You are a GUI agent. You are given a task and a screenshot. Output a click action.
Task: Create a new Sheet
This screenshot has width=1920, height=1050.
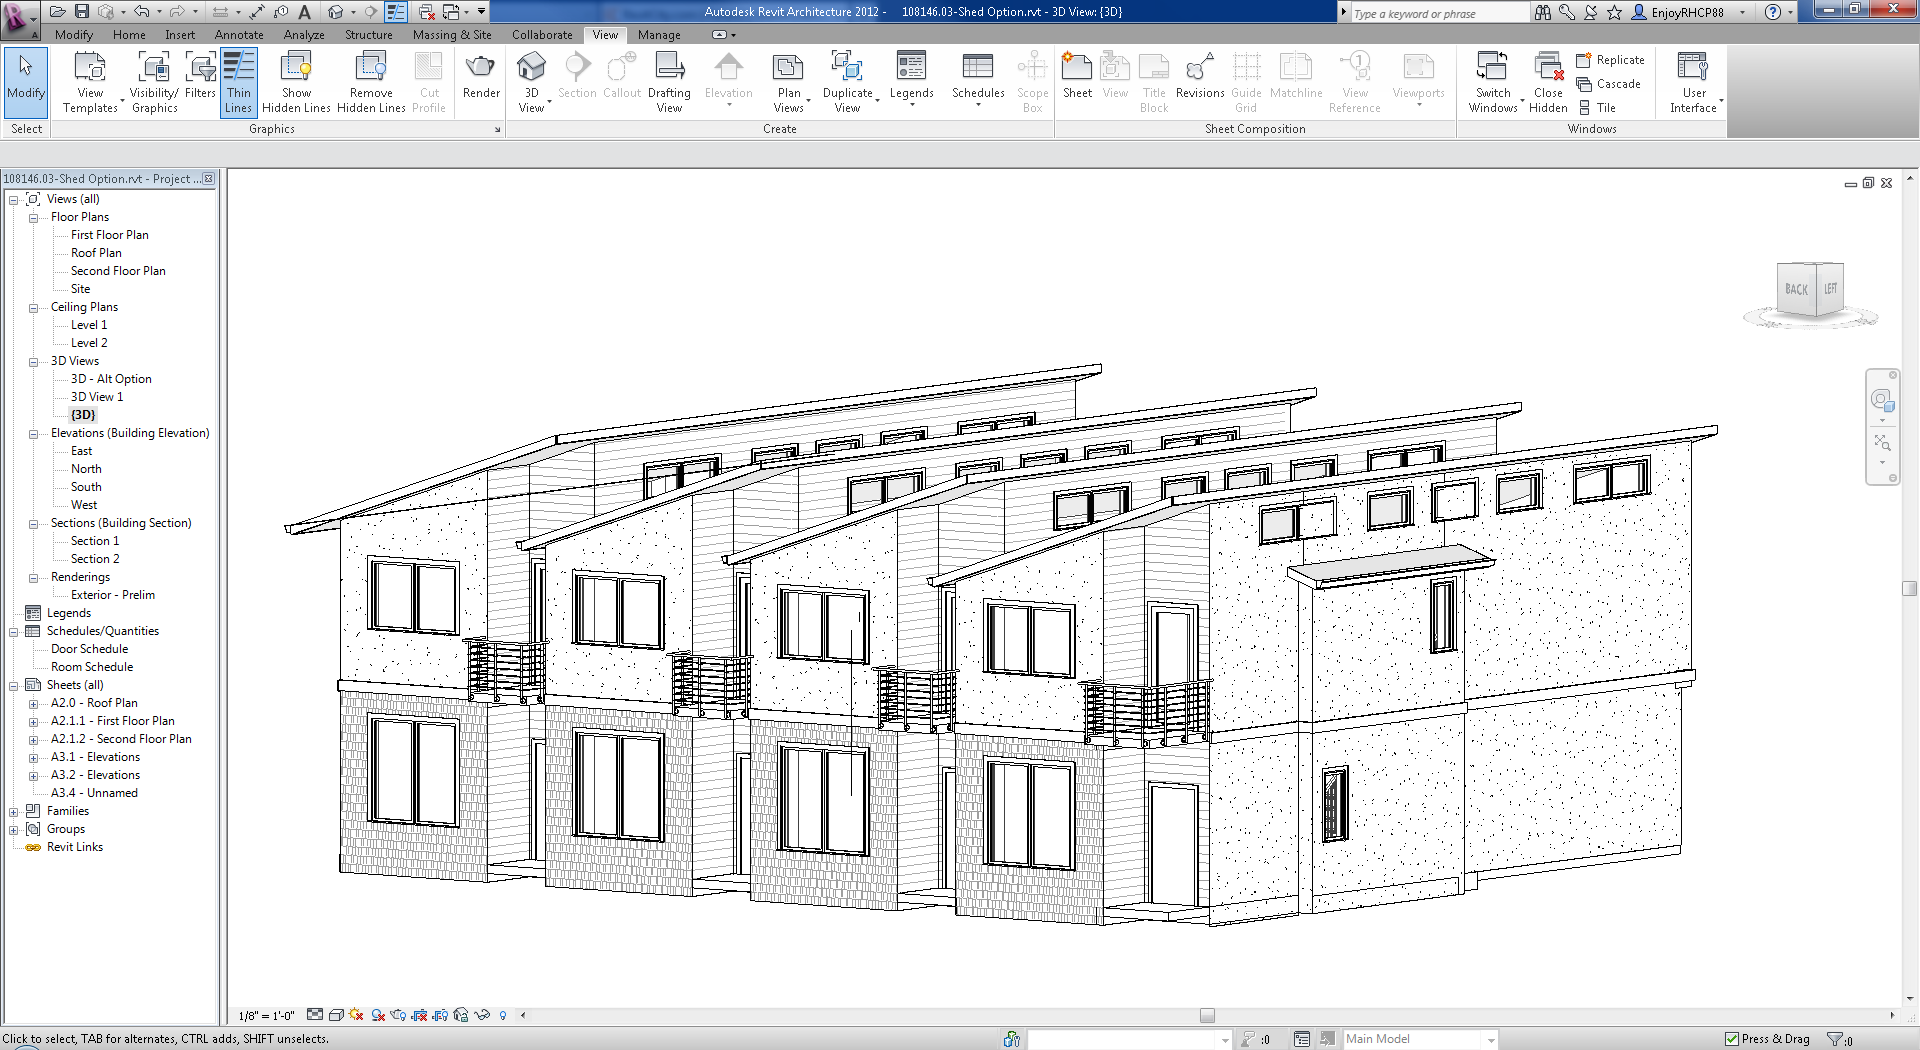[x=1077, y=76]
